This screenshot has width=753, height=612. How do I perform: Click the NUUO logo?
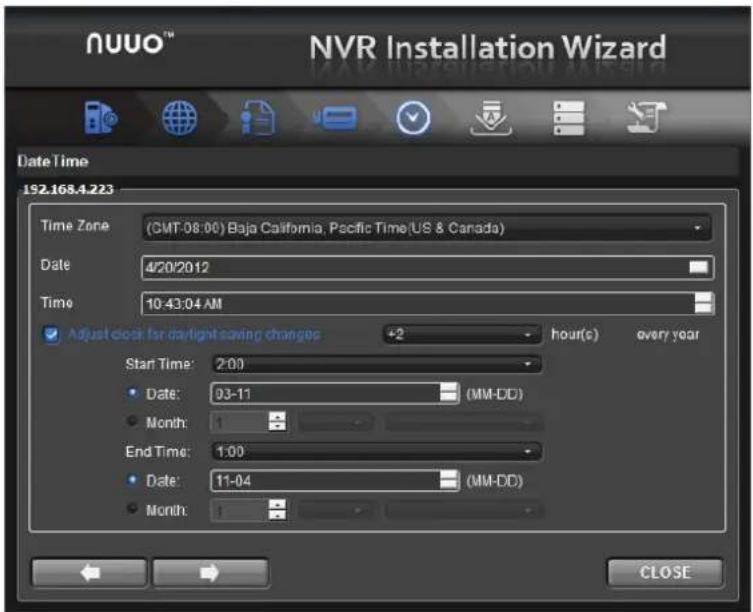(130, 43)
